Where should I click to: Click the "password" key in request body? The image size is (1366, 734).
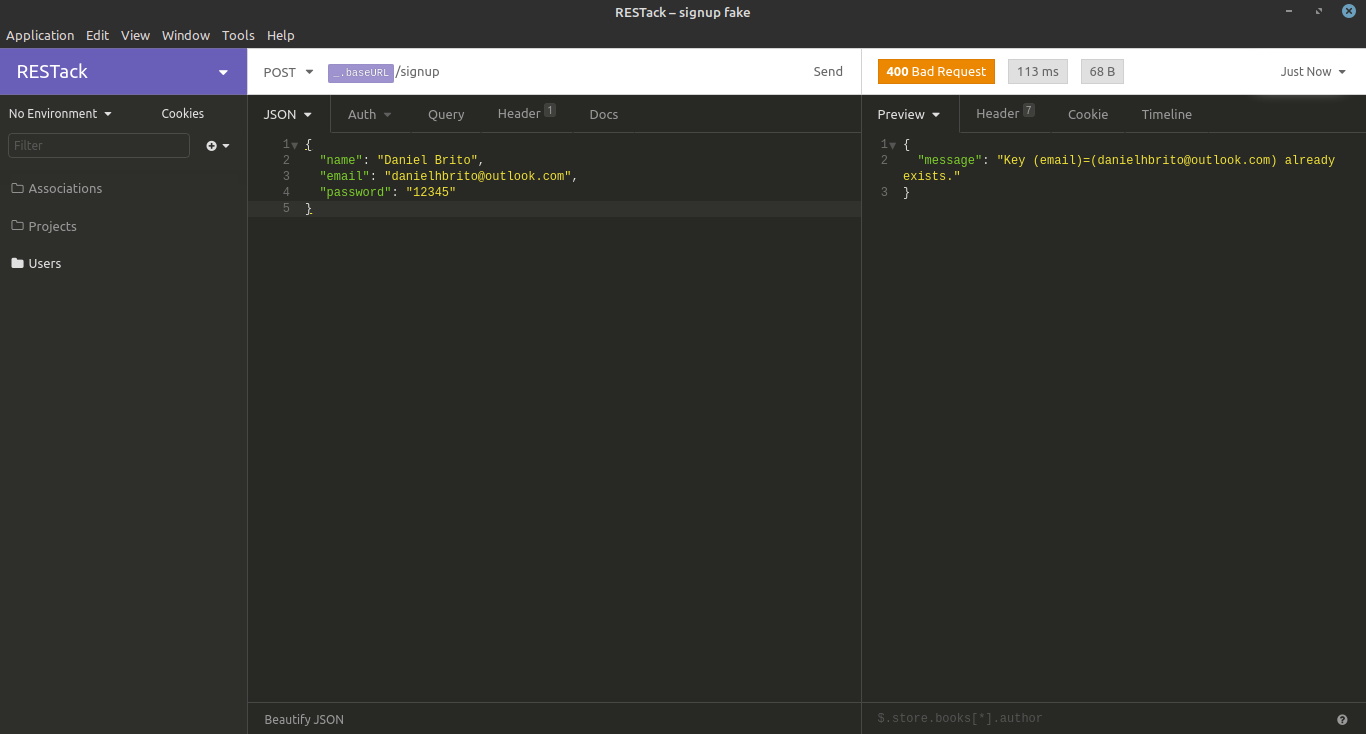[355, 192]
